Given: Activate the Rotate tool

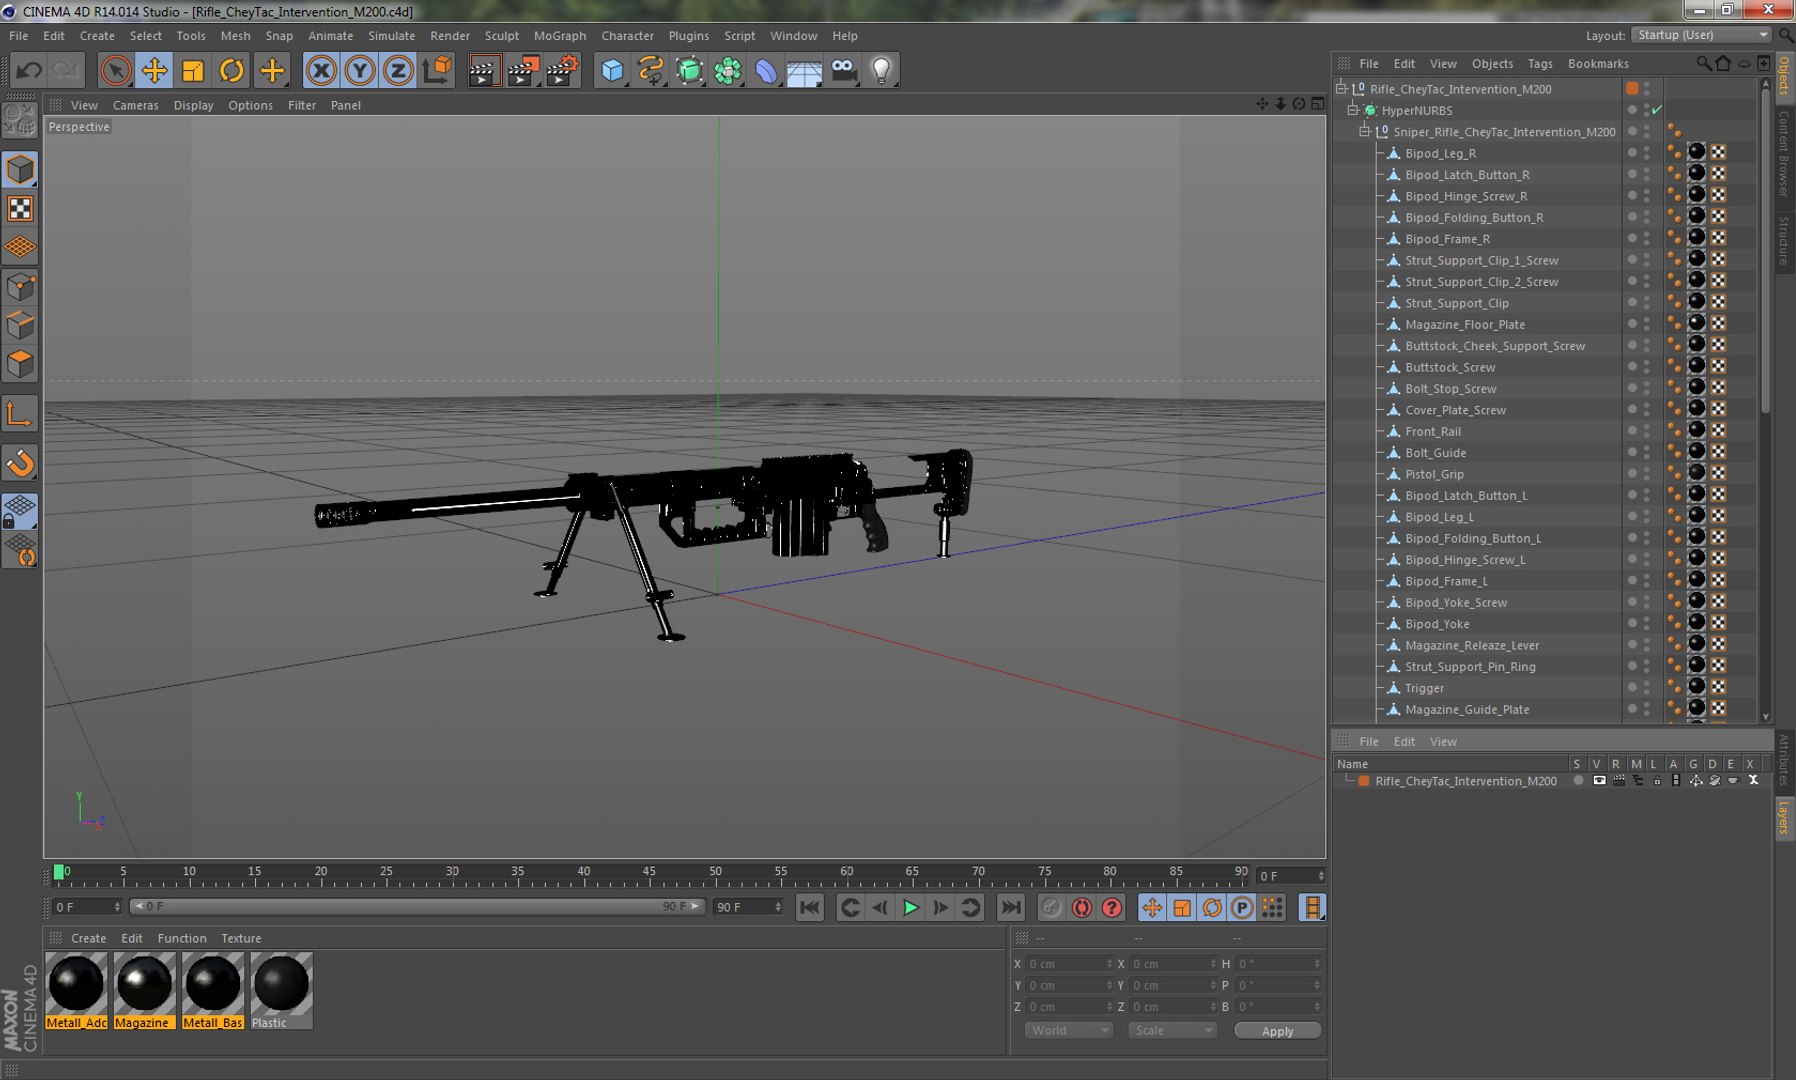Looking at the screenshot, I should 232,70.
